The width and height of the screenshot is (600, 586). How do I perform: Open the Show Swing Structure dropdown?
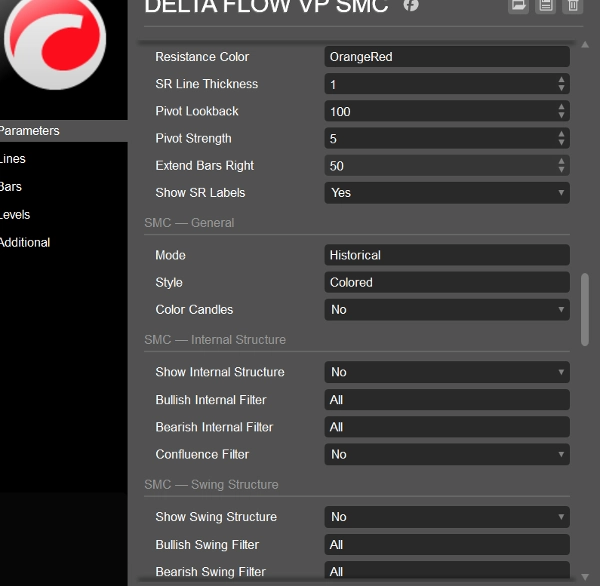point(447,517)
